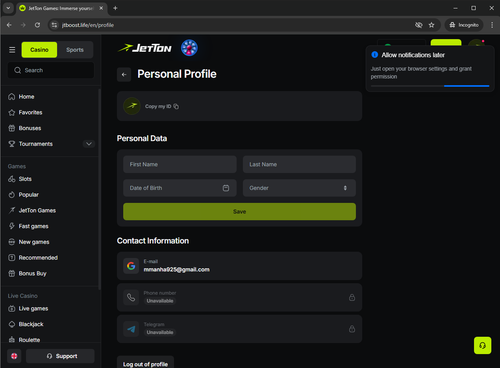Viewport: 500px width, 368px height.
Task: Open the tab search dropdown arrow
Action: point(8,8)
